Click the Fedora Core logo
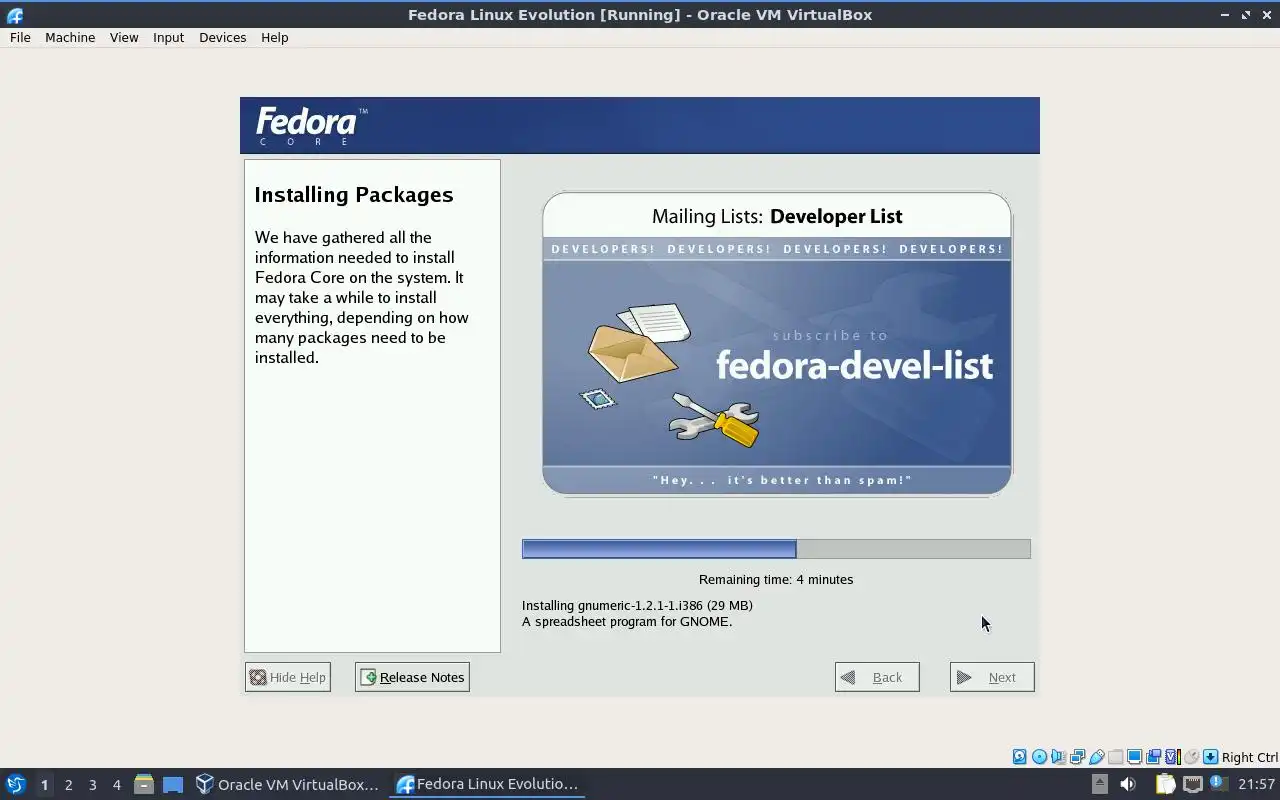This screenshot has width=1280, height=800. (x=311, y=126)
